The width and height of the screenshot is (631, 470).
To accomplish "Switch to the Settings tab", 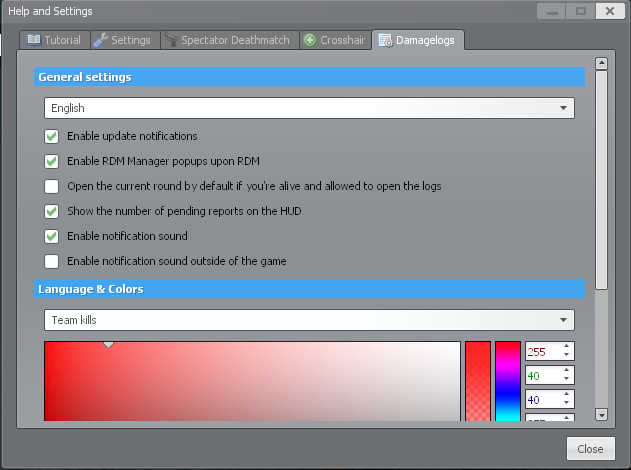I will (126, 40).
